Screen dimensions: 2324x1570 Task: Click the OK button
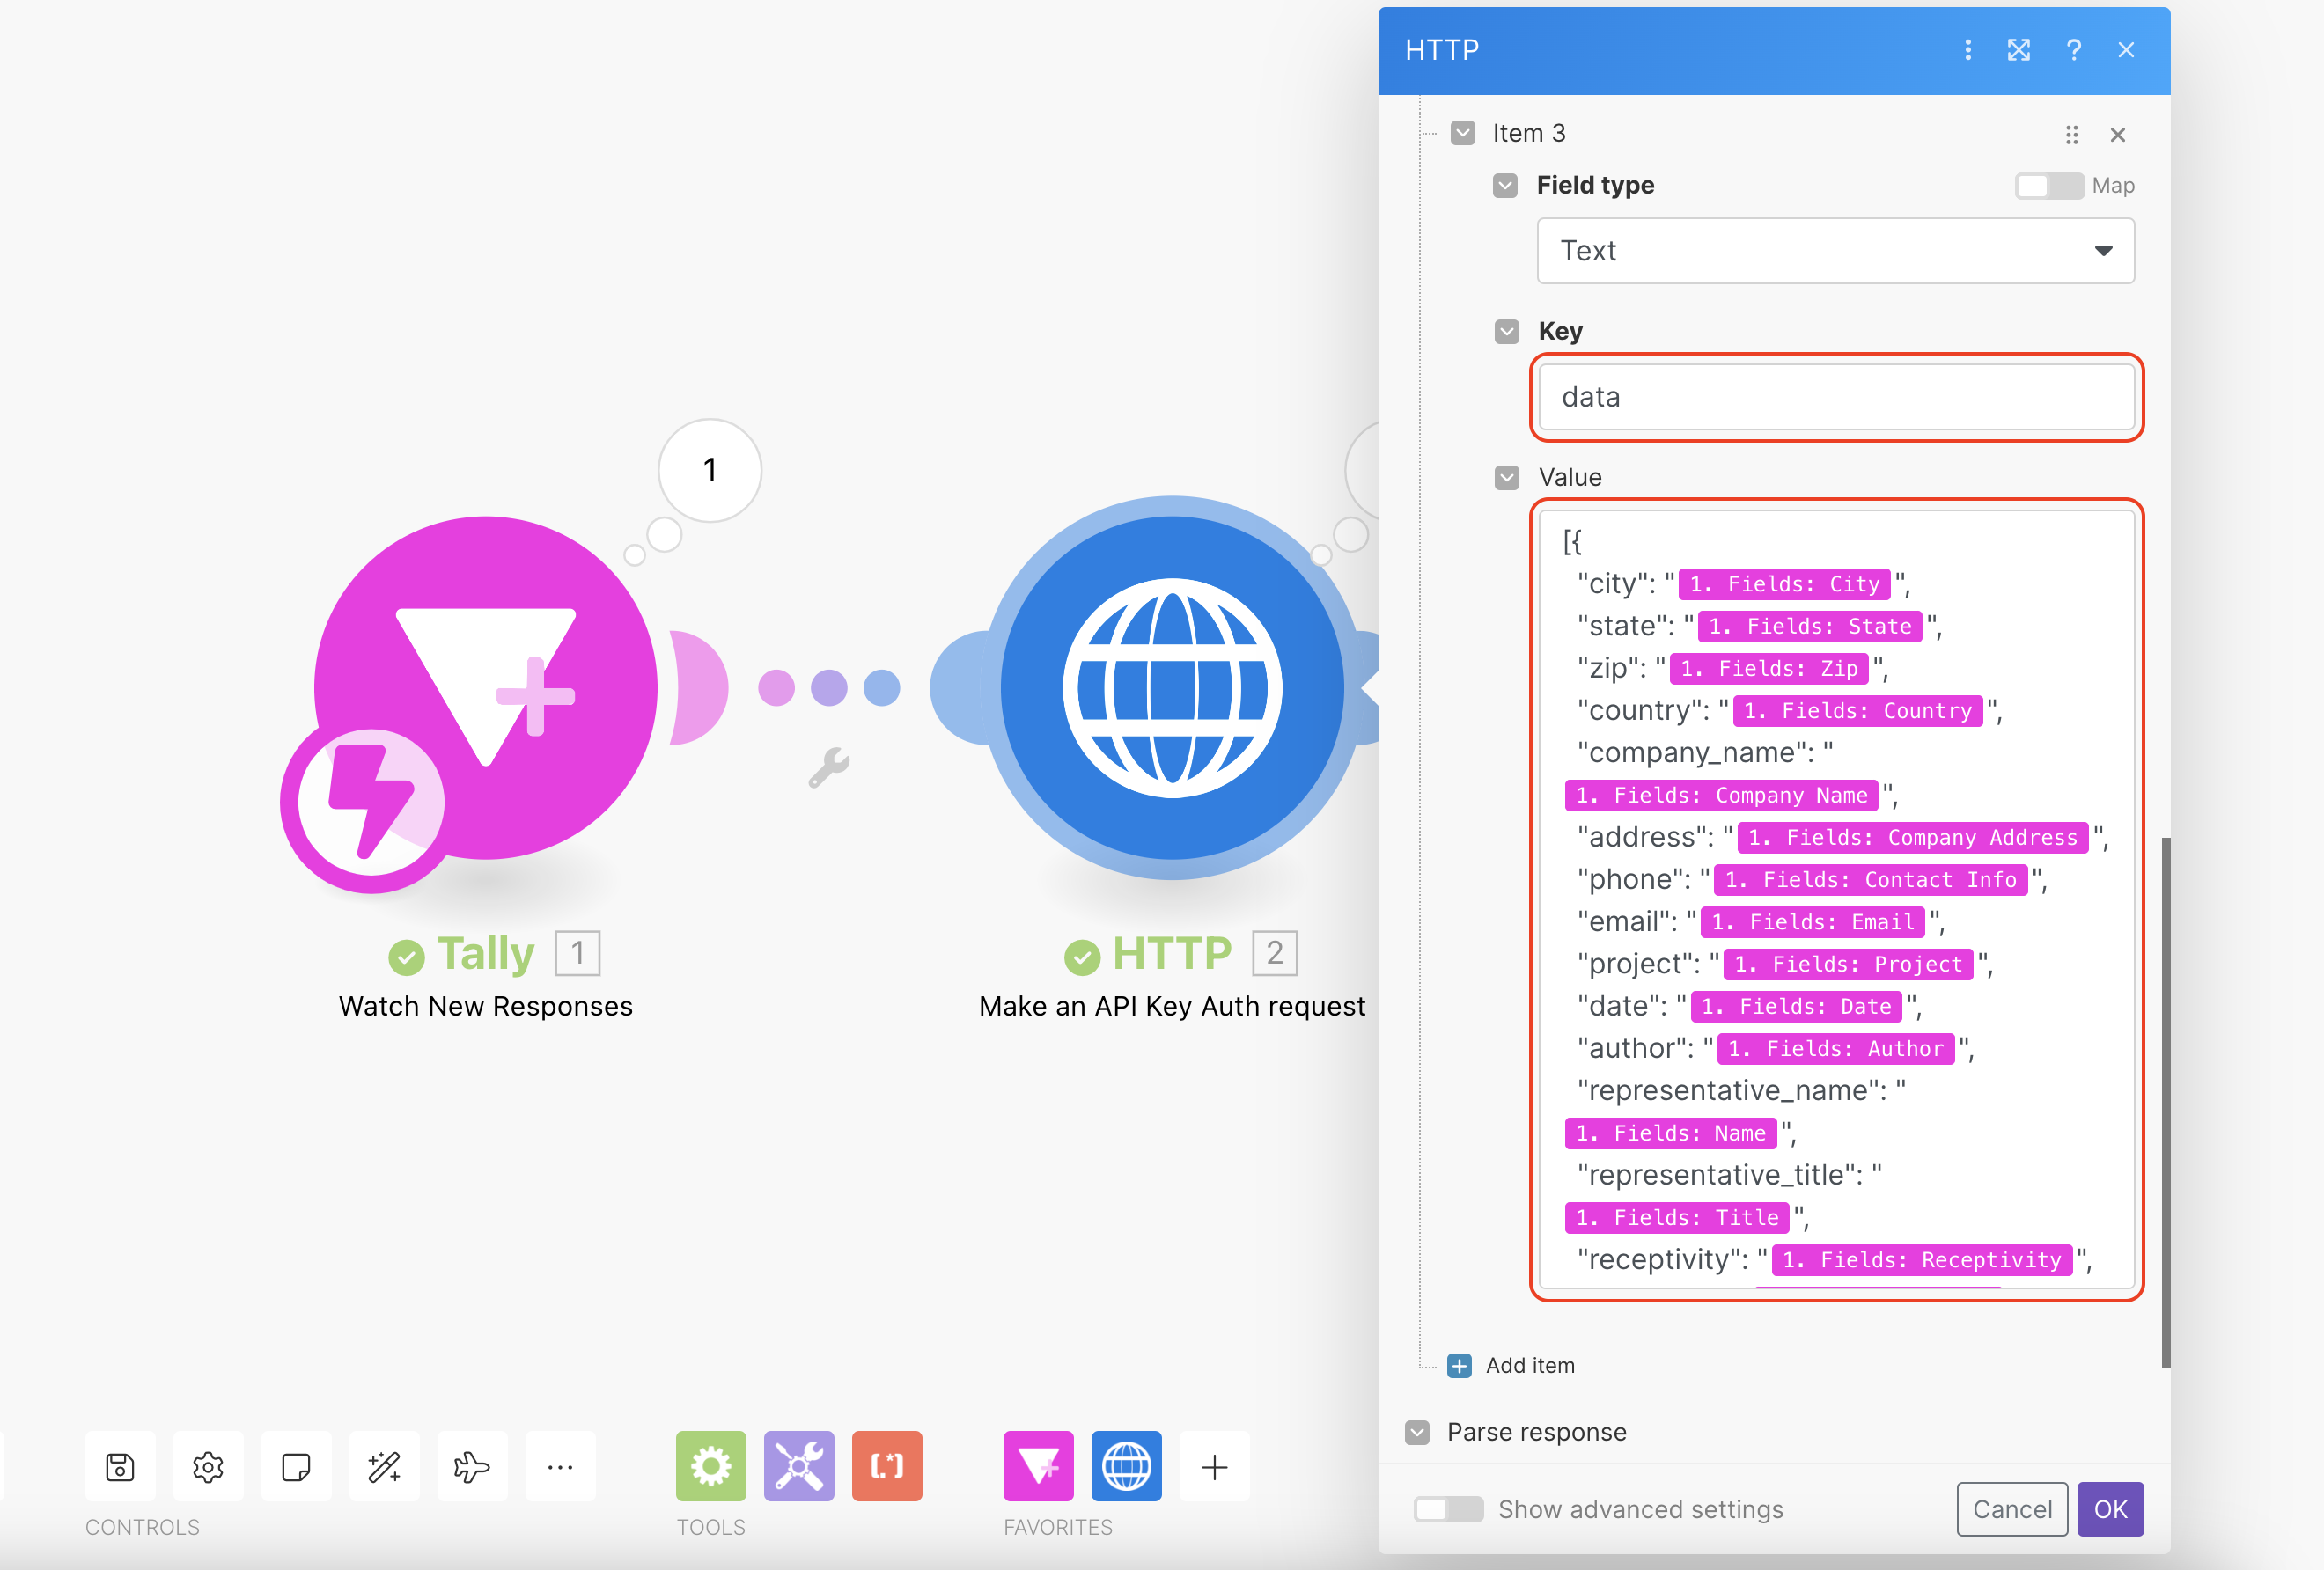tap(2110, 1509)
